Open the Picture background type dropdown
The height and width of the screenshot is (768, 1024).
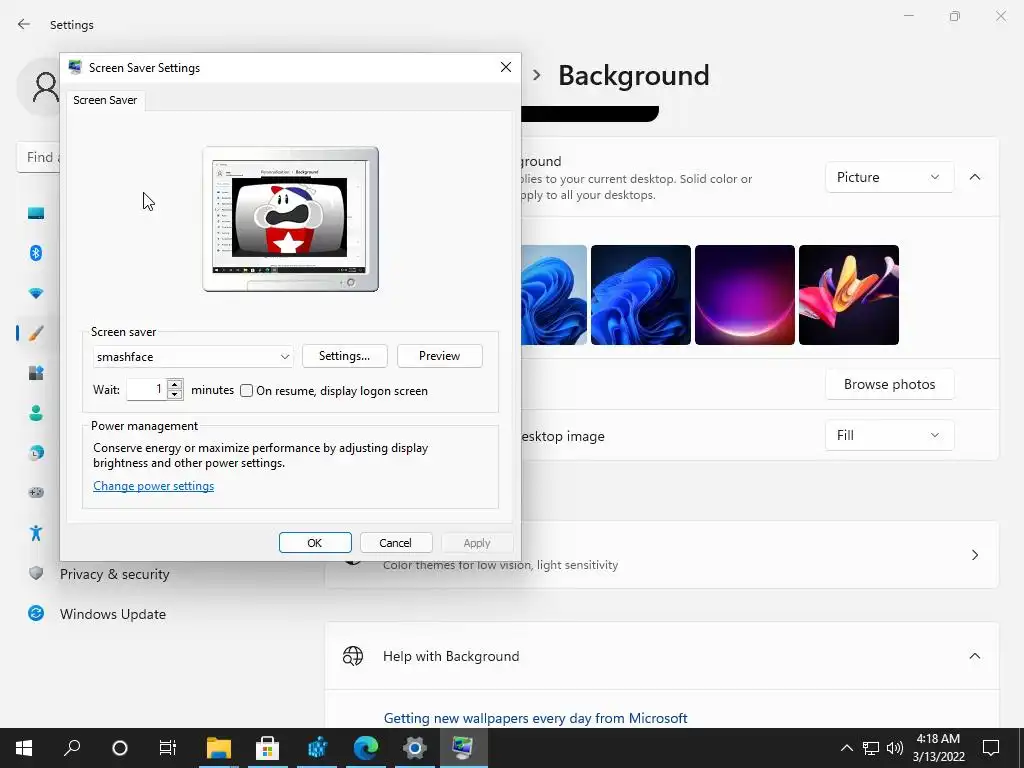click(889, 177)
